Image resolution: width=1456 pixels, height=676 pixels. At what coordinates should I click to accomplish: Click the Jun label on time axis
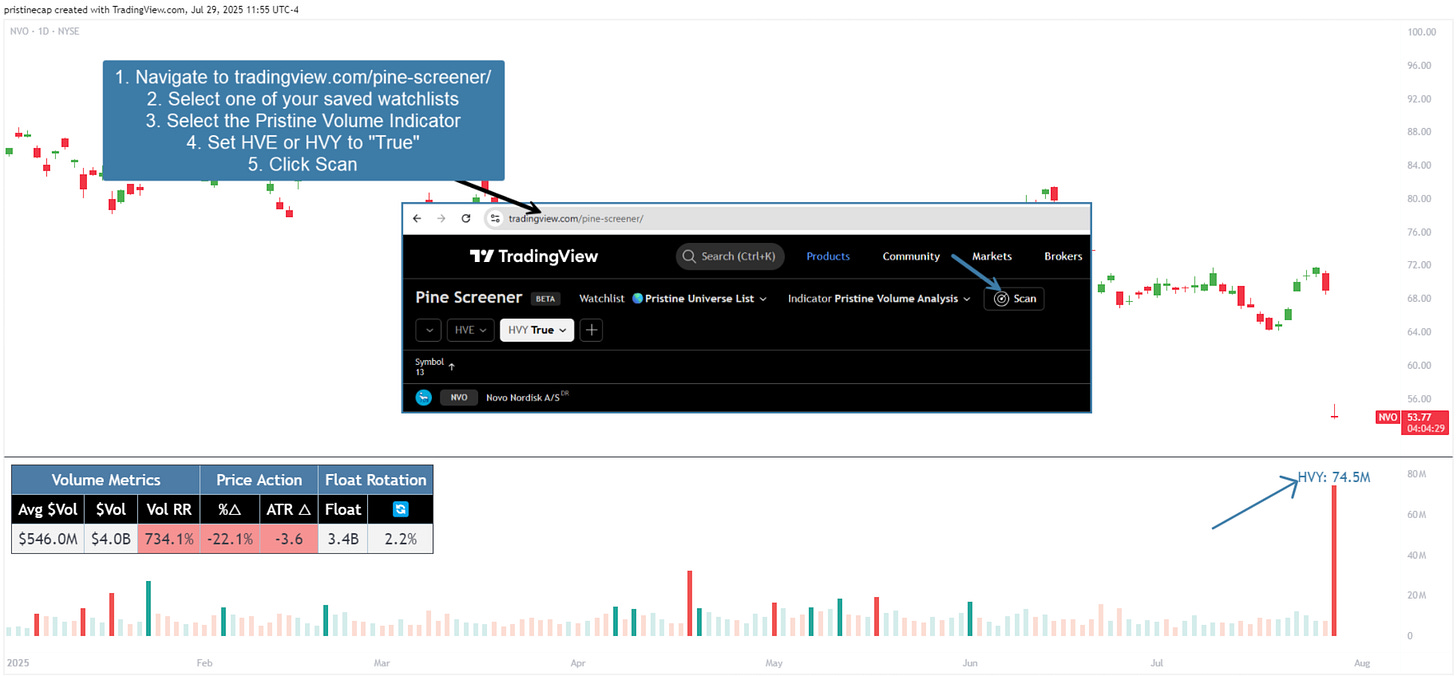970,662
